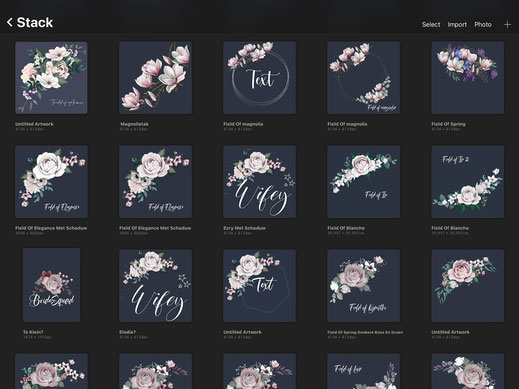Open Untitled Artwork thumbnail with white flower bouquet
Viewport: 519px width, 389px height.
point(51,78)
